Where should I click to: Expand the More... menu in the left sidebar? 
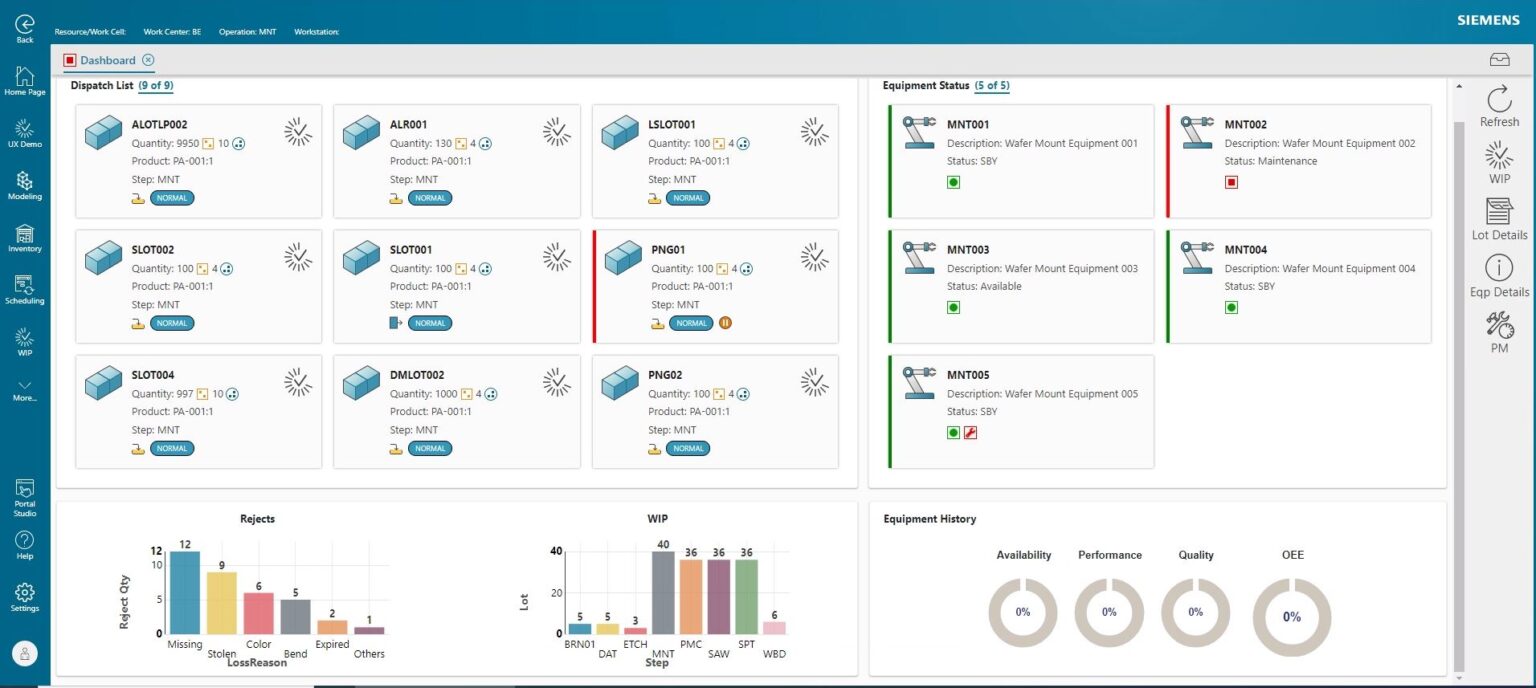point(24,391)
